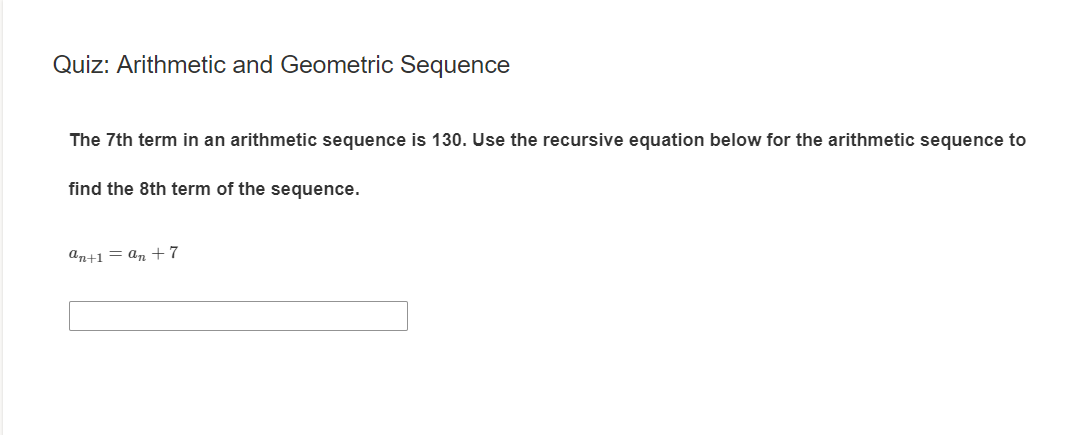The height and width of the screenshot is (435, 1078).
Task: Click the "+ 7" in the equation
Action: [x=167, y=253]
